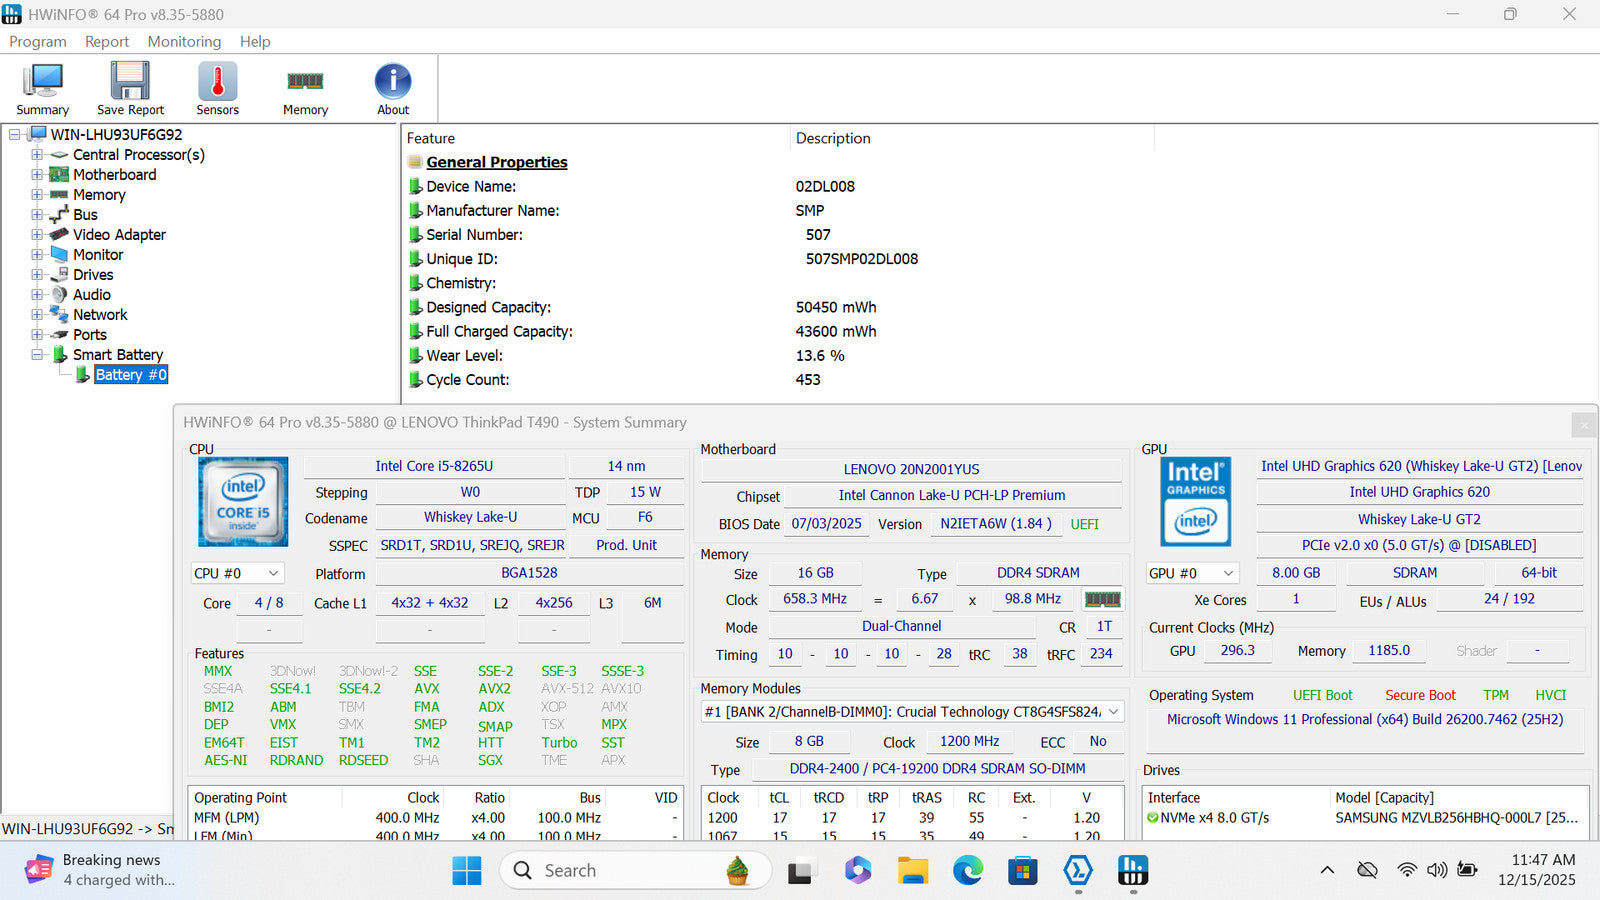Click the Windows Start button
The height and width of the screenshot is (900, 1600).
click(x=467, y=871)
